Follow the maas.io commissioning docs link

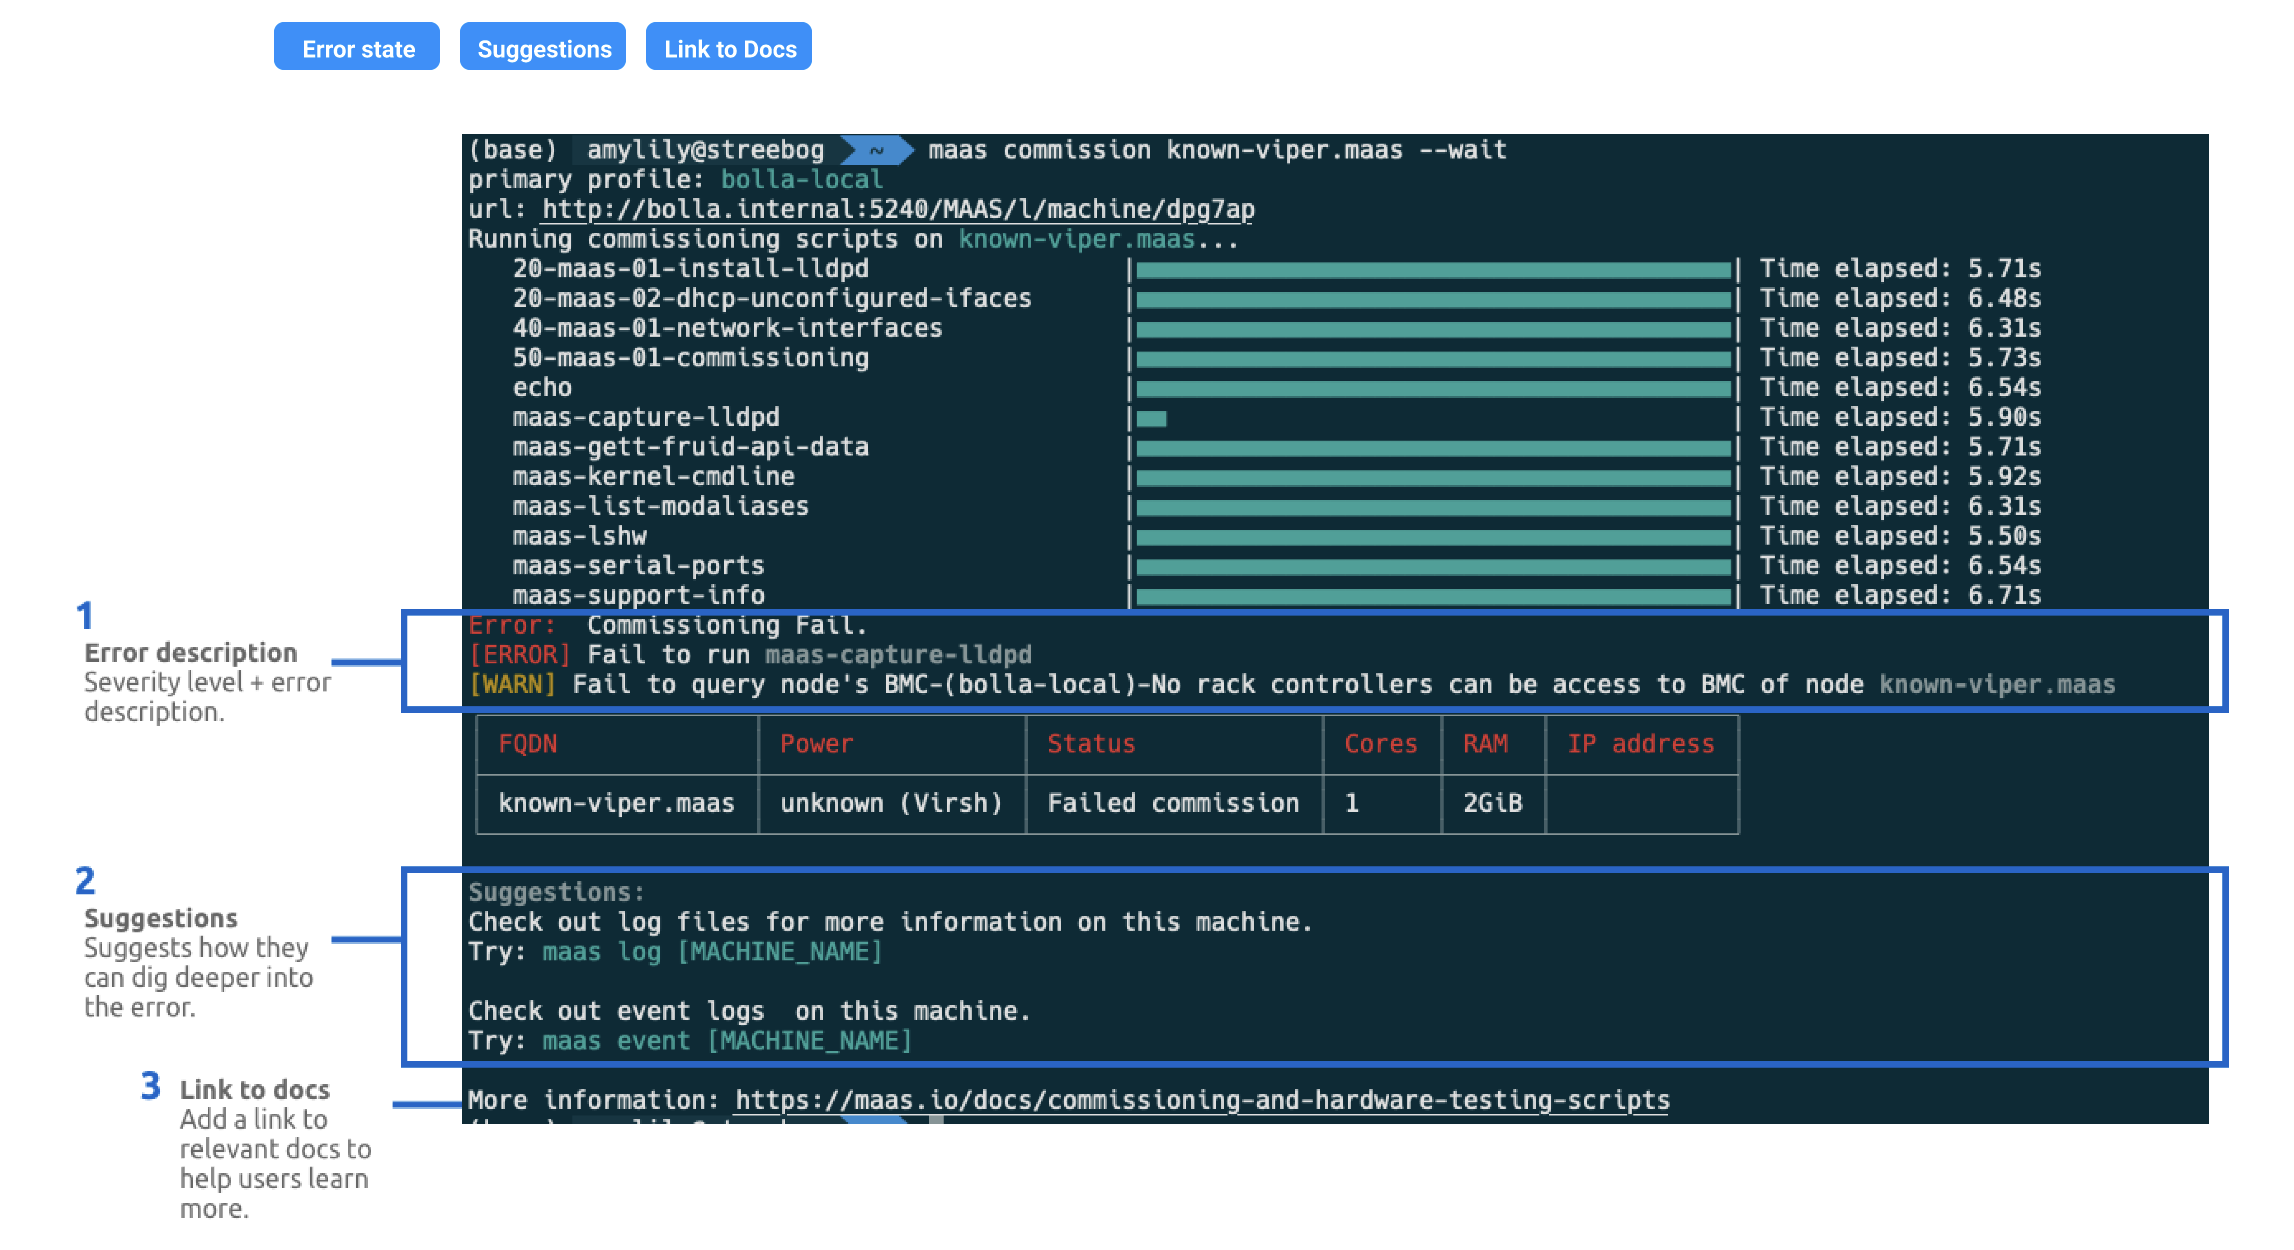(1202, 1101)
